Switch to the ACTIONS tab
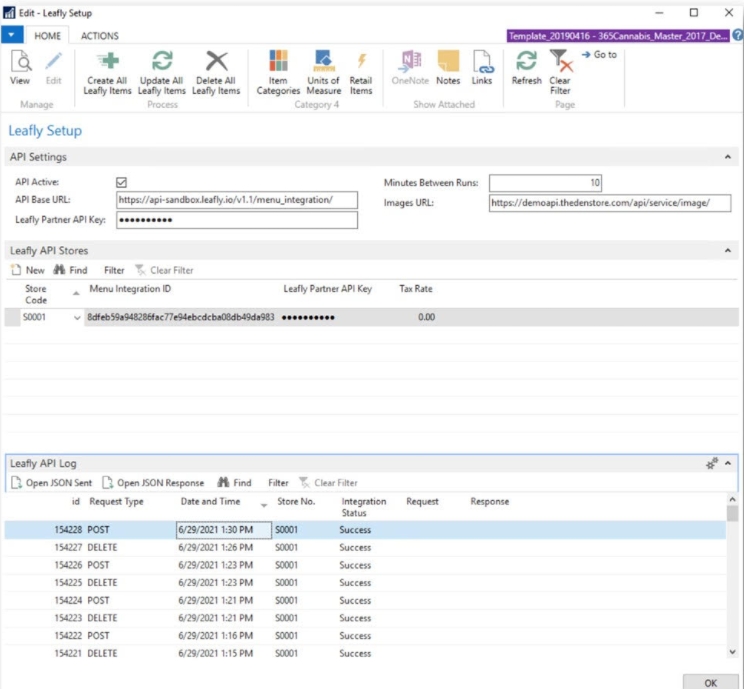Screen dimensions: 744x689 (100, 36)
